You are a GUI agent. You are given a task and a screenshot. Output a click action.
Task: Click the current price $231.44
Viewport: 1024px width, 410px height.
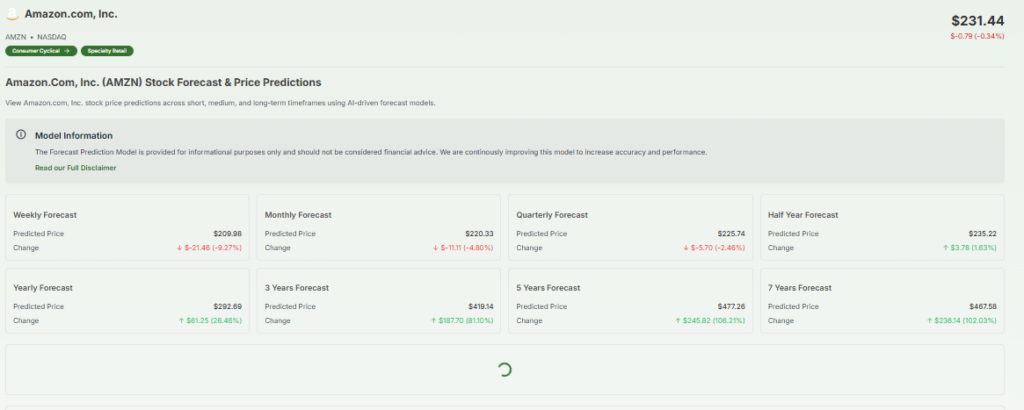click(978, 21)
